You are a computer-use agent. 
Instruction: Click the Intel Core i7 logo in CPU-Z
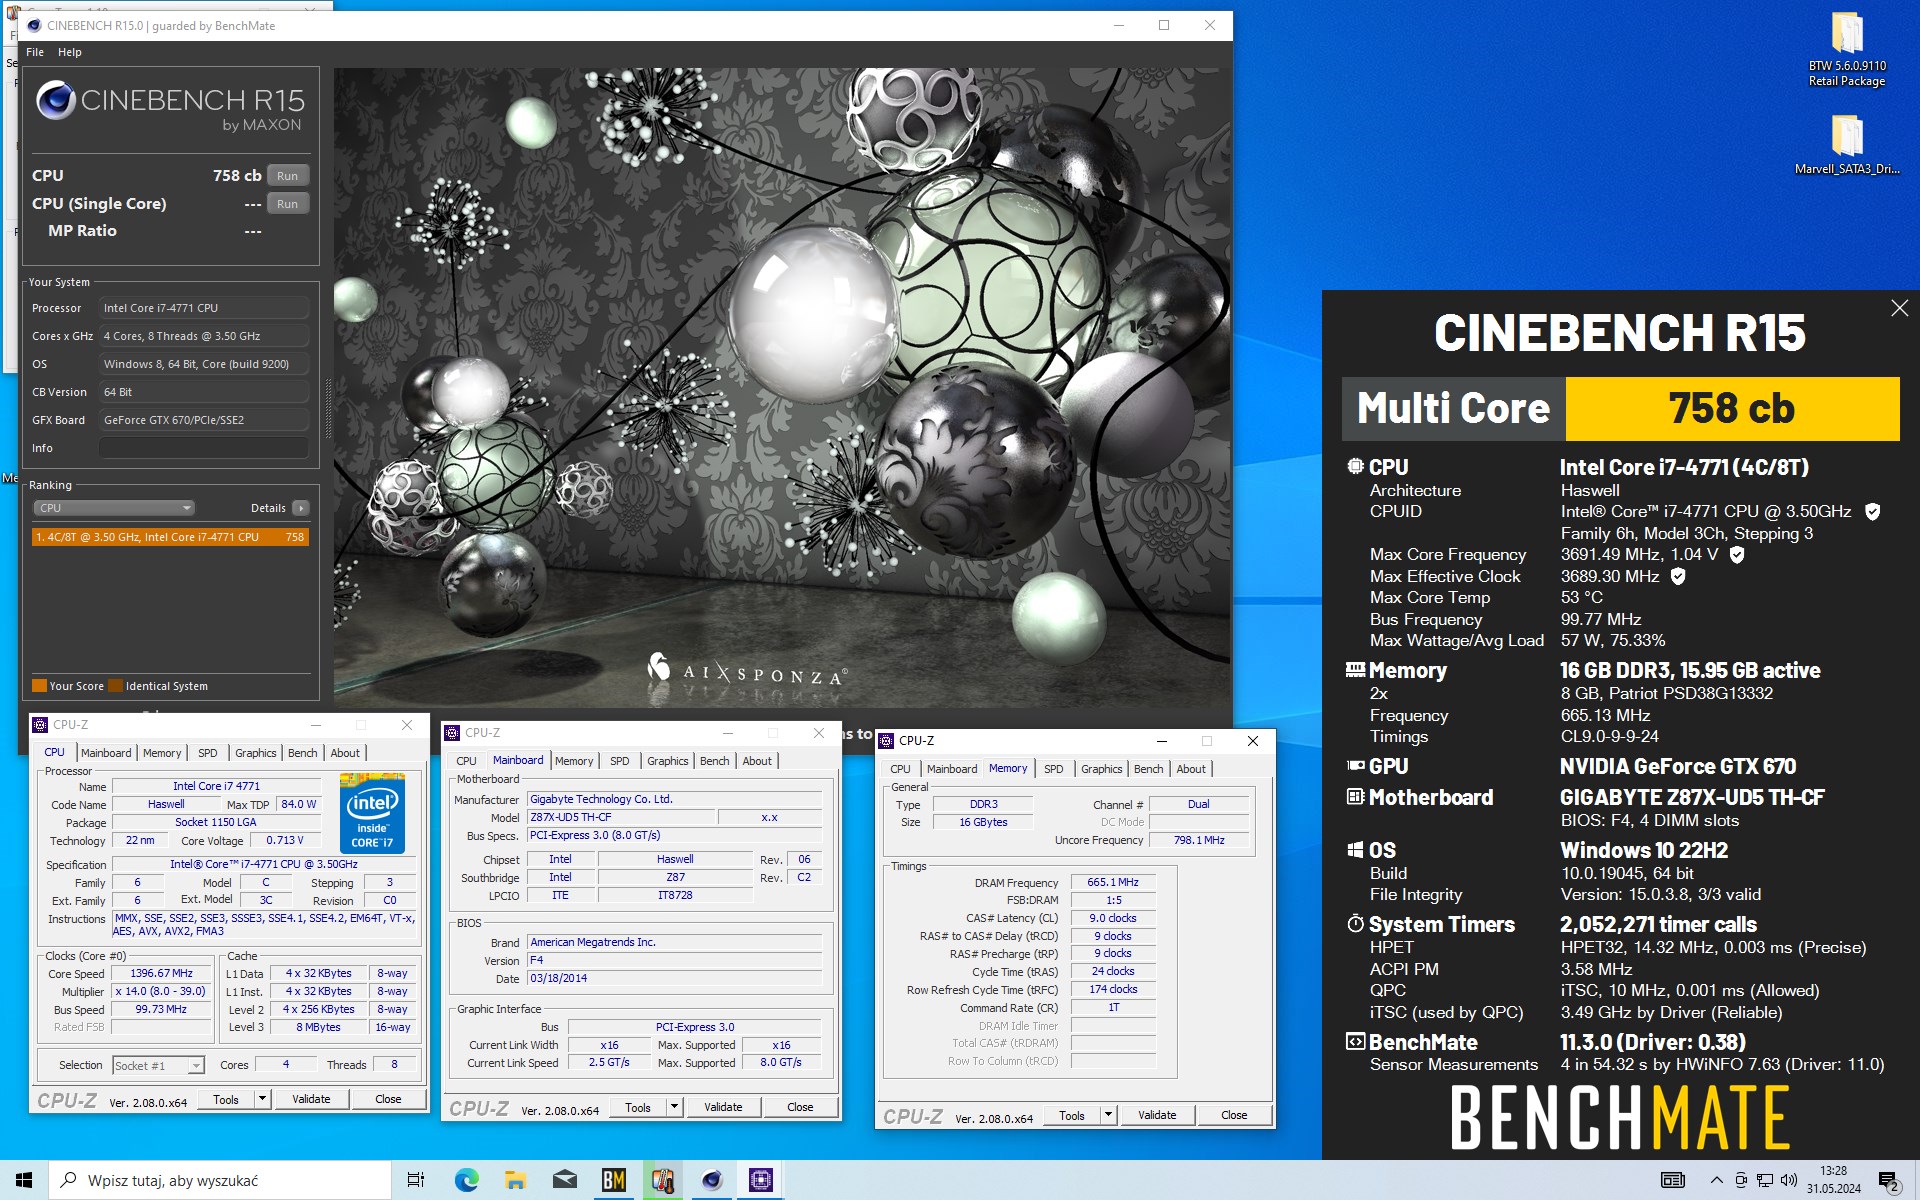372,812
